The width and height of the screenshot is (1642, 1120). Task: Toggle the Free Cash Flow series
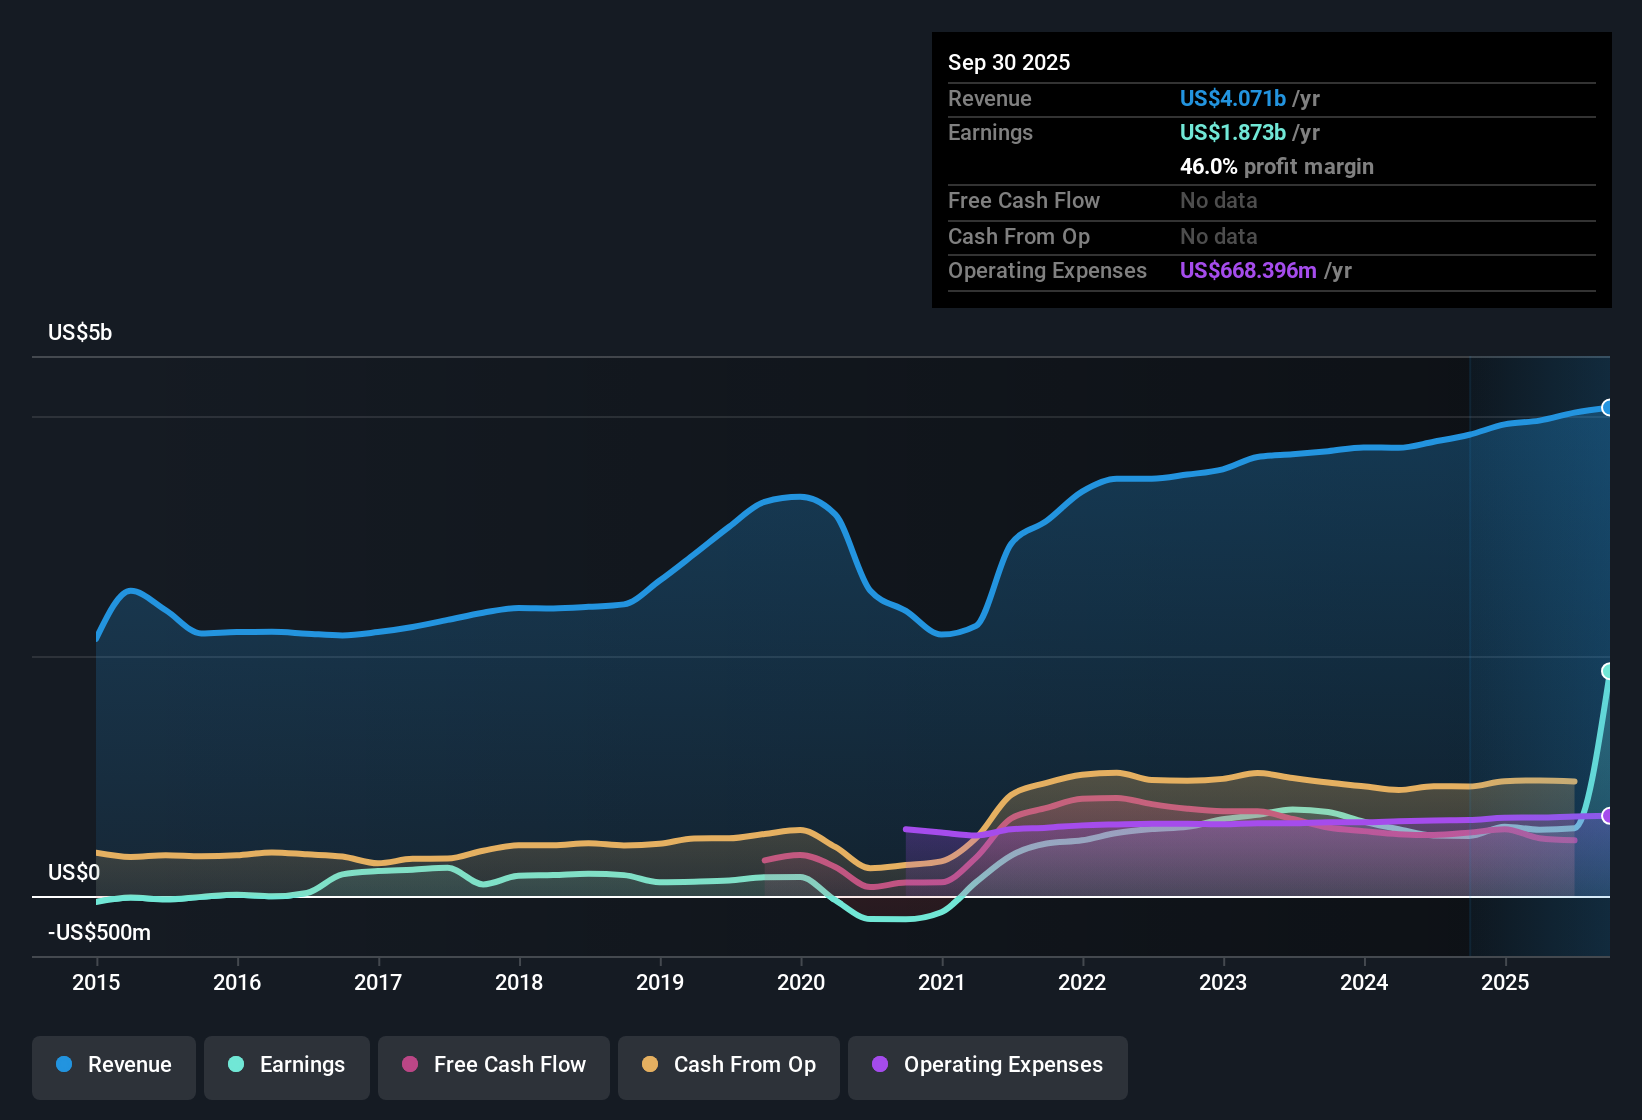(494, 1065)
